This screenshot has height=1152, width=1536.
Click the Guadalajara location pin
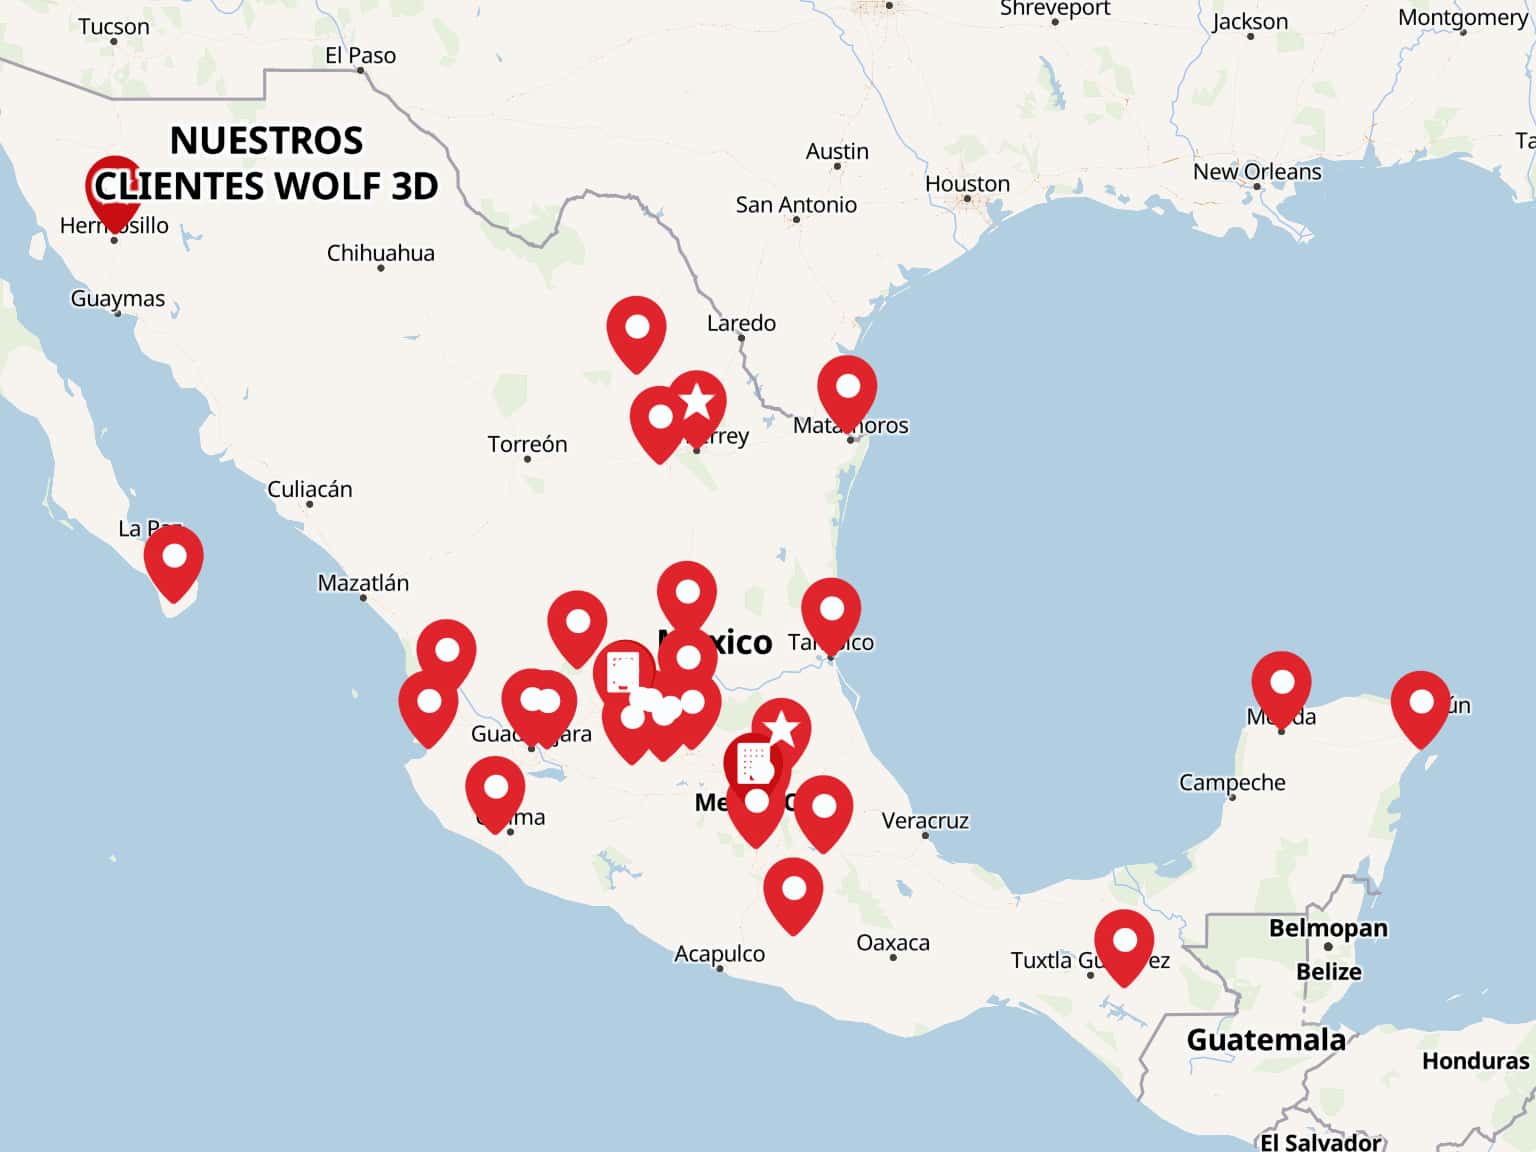pyautogui.click(x=540, y=703)
